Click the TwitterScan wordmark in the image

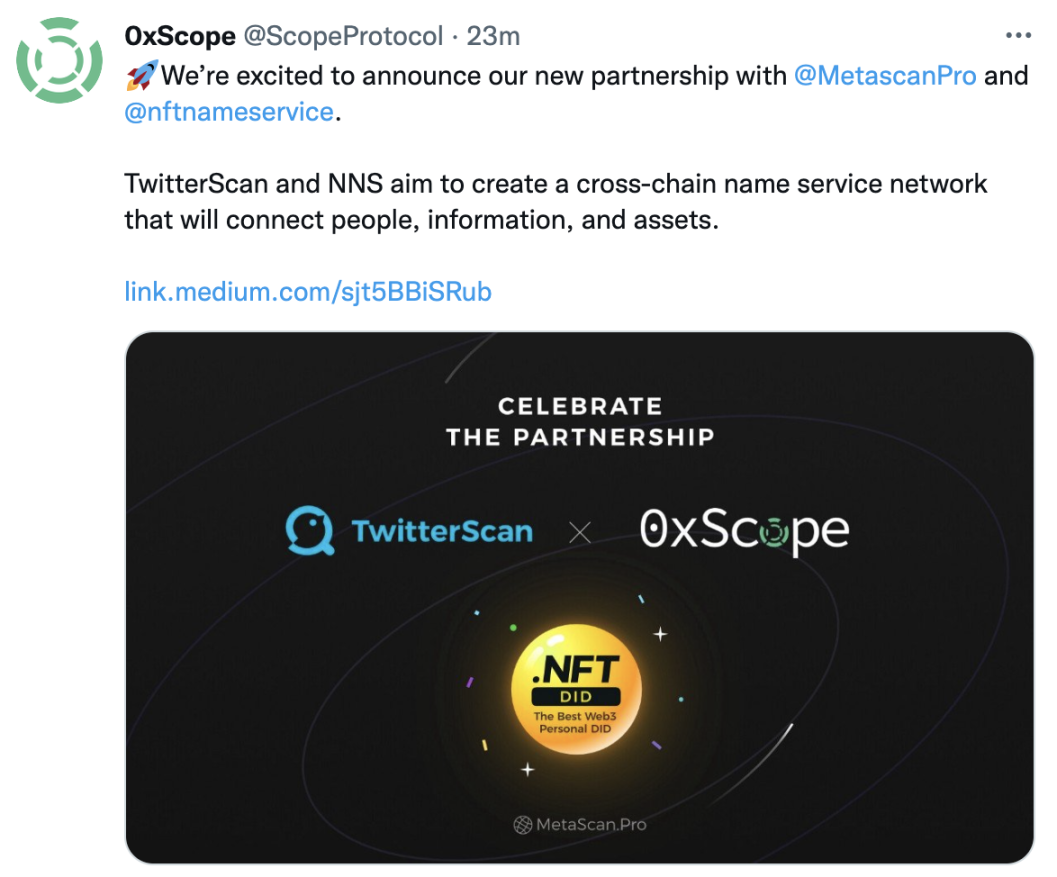tap(442, 530)
